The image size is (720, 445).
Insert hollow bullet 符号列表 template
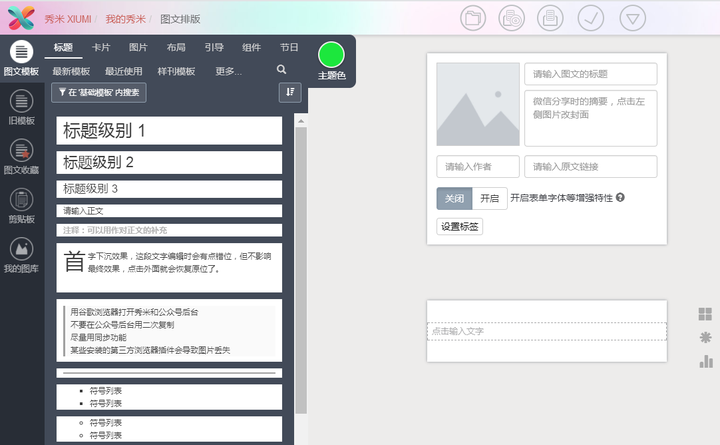pos(169,429)
